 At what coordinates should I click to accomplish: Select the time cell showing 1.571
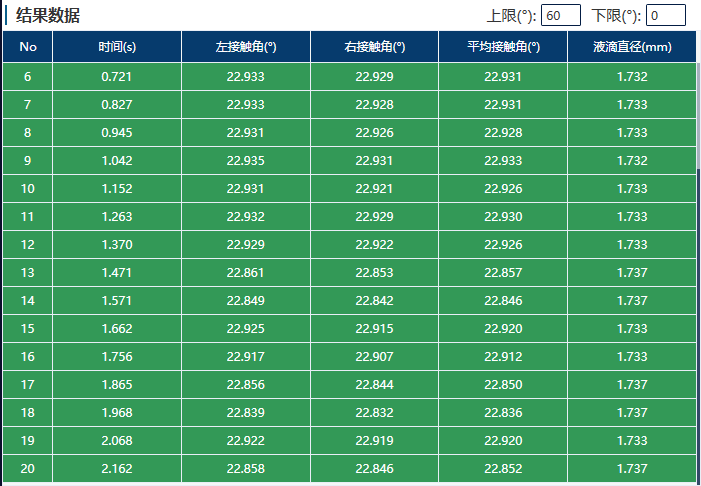117,301
